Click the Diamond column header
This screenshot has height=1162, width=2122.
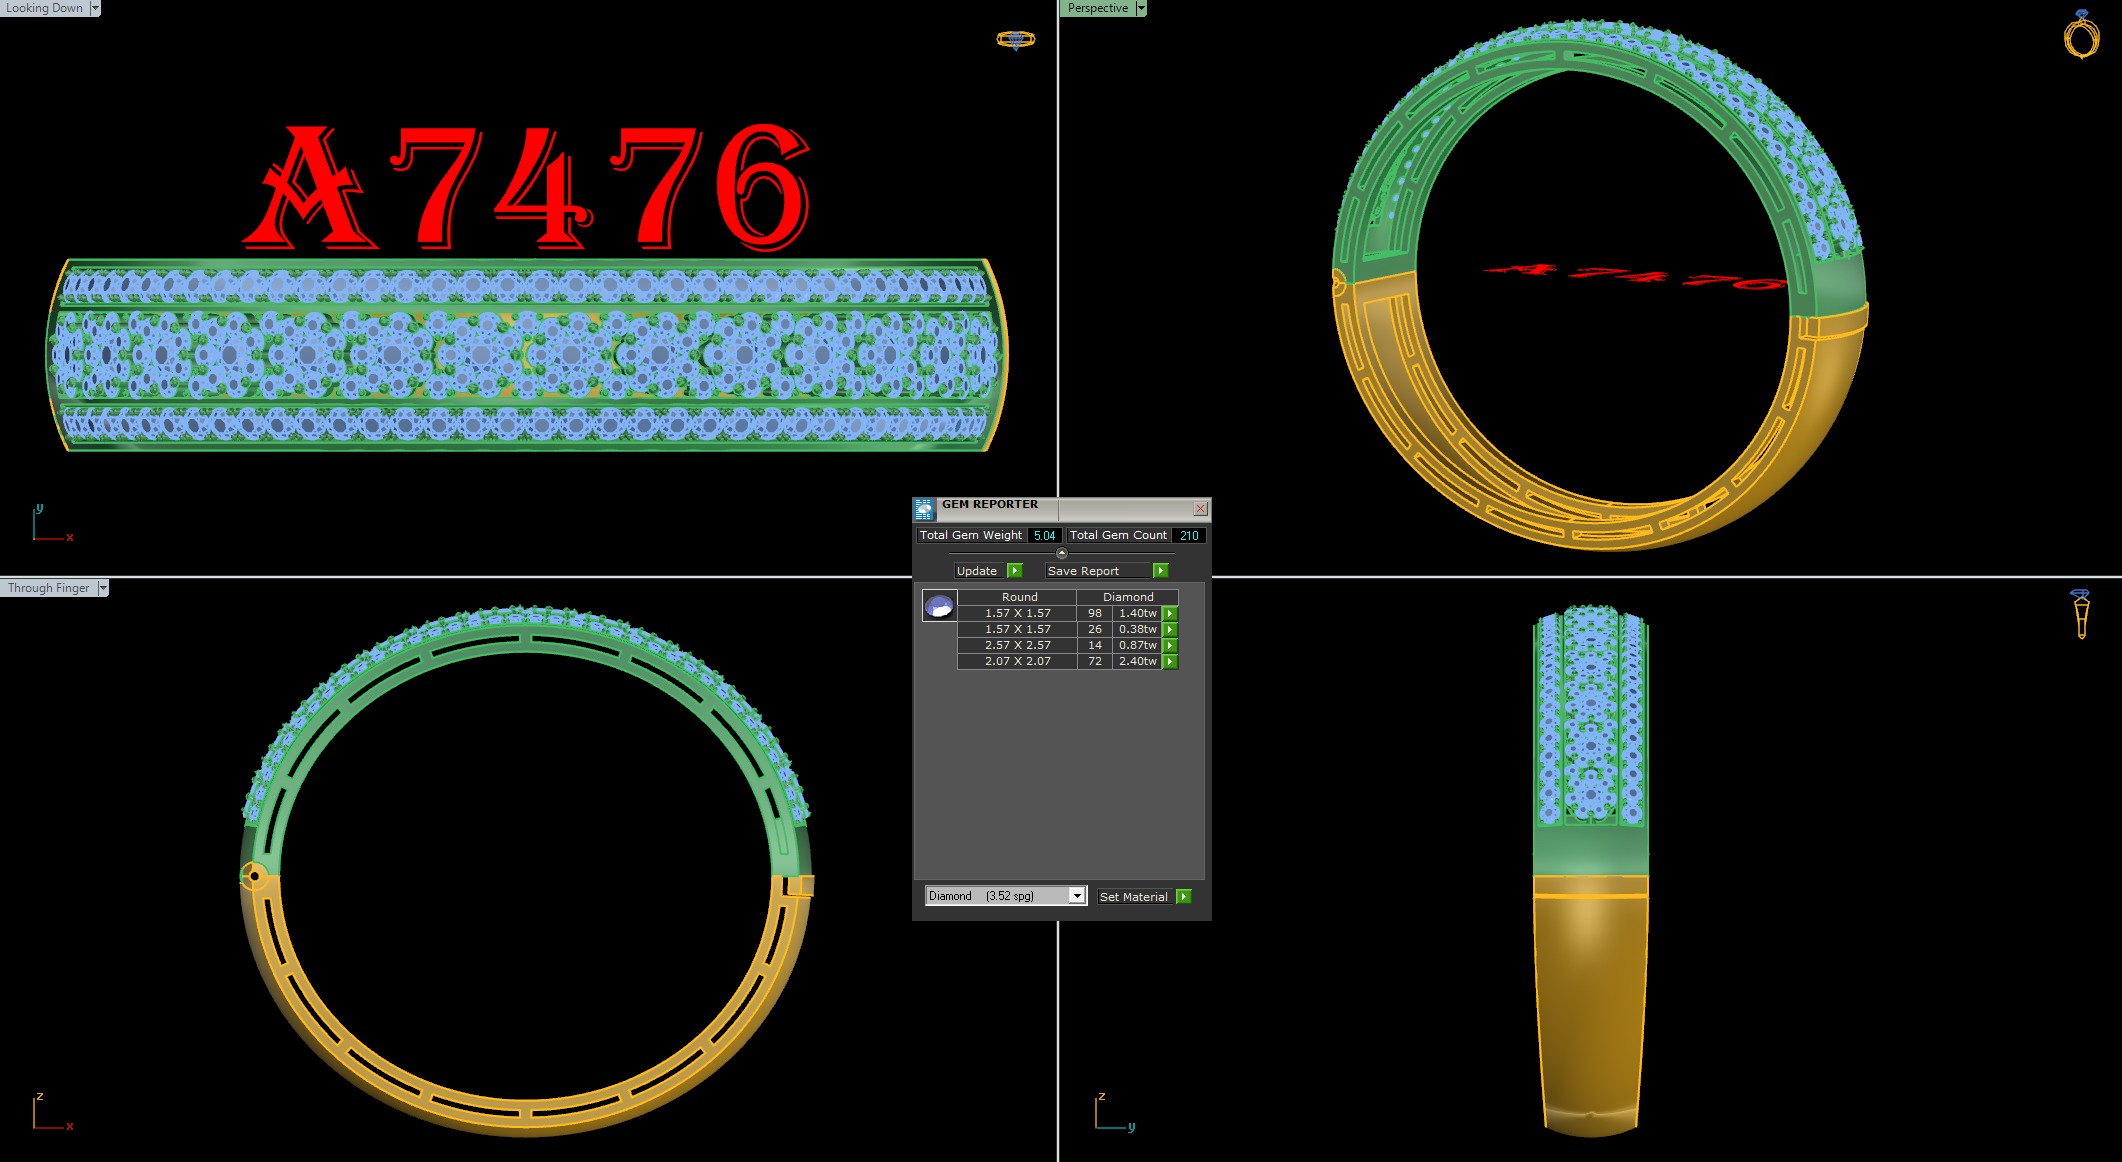point(1128,597)
